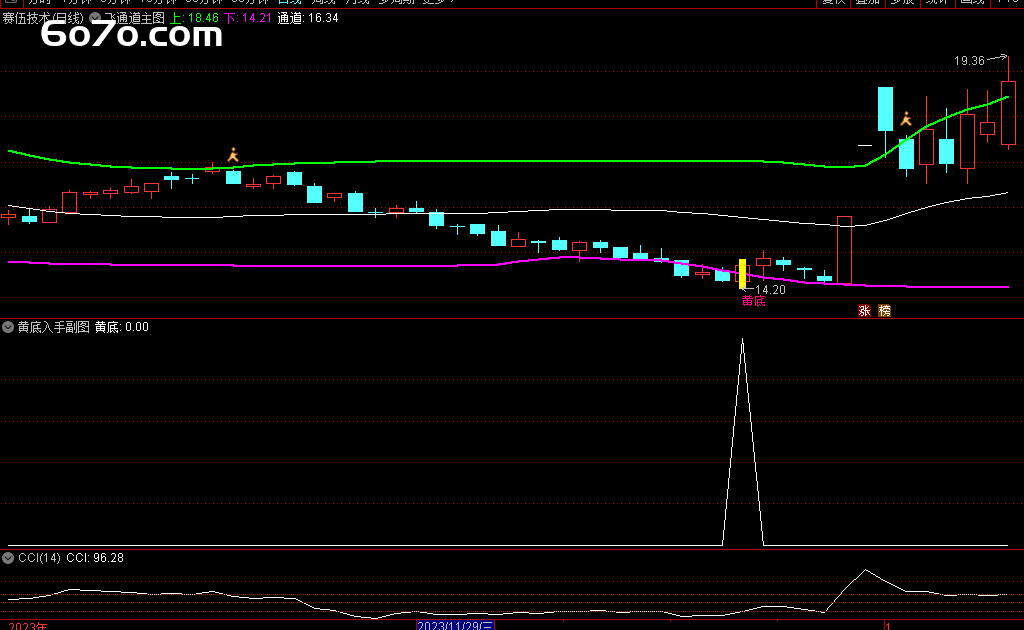The width and height of the screenshot is (1024, 630).
Task: Click the 榜 marker icon below candles
Action: 884,311
